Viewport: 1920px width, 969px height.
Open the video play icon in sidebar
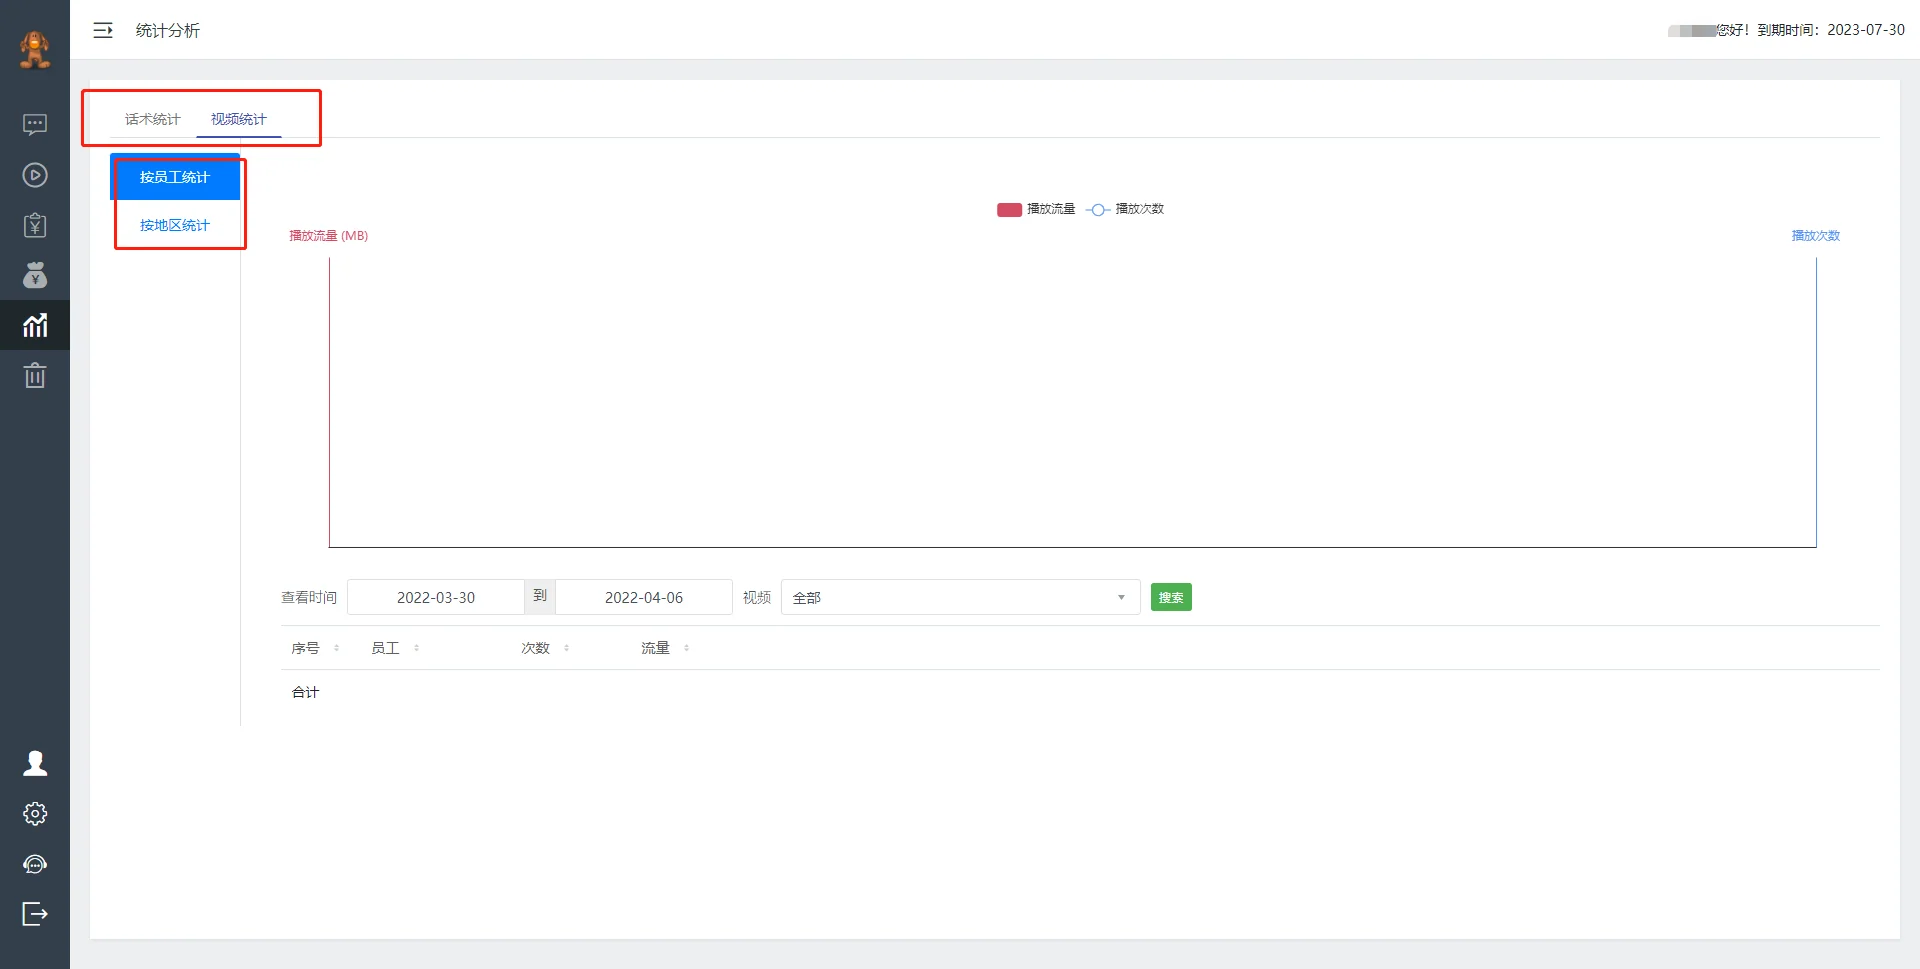[35, 175]
